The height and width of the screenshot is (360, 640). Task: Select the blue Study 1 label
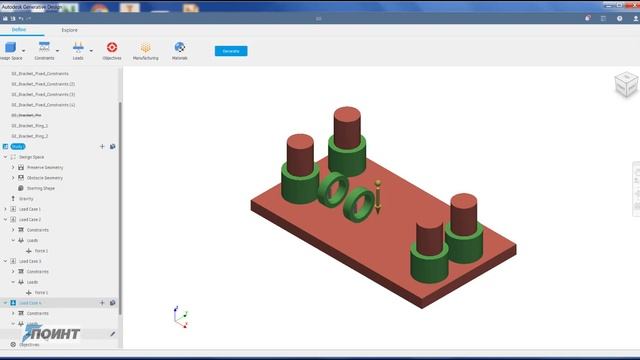(x=18, y=147)
